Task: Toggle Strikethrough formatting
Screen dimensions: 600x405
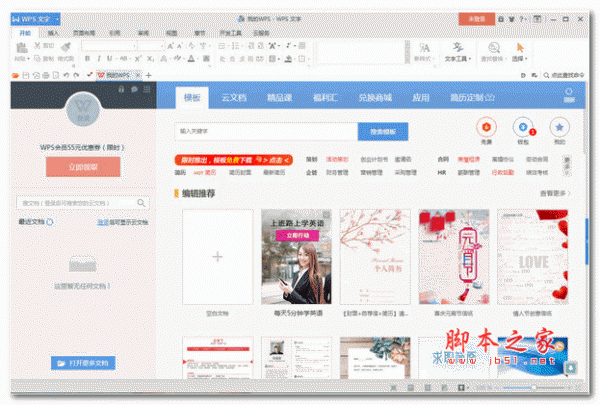Action: 124,59
